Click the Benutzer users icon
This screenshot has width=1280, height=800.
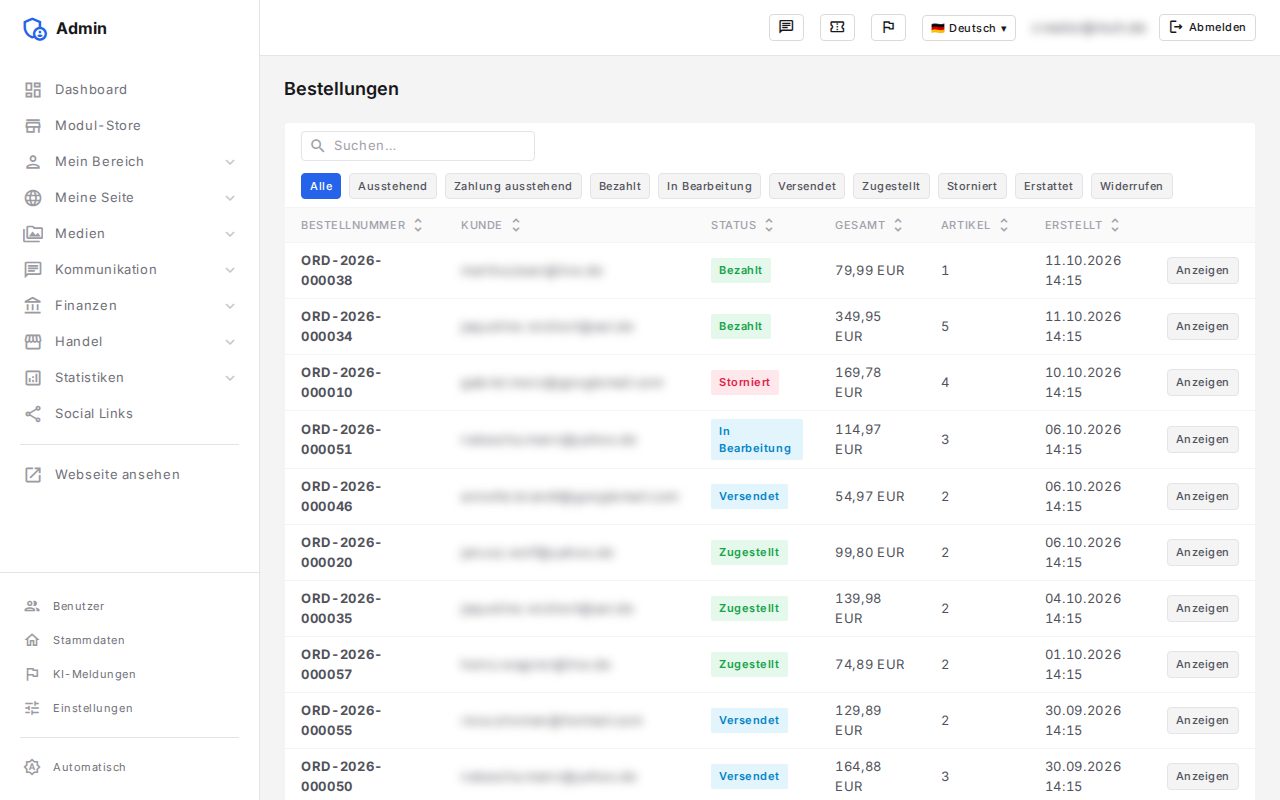point(32,606)
